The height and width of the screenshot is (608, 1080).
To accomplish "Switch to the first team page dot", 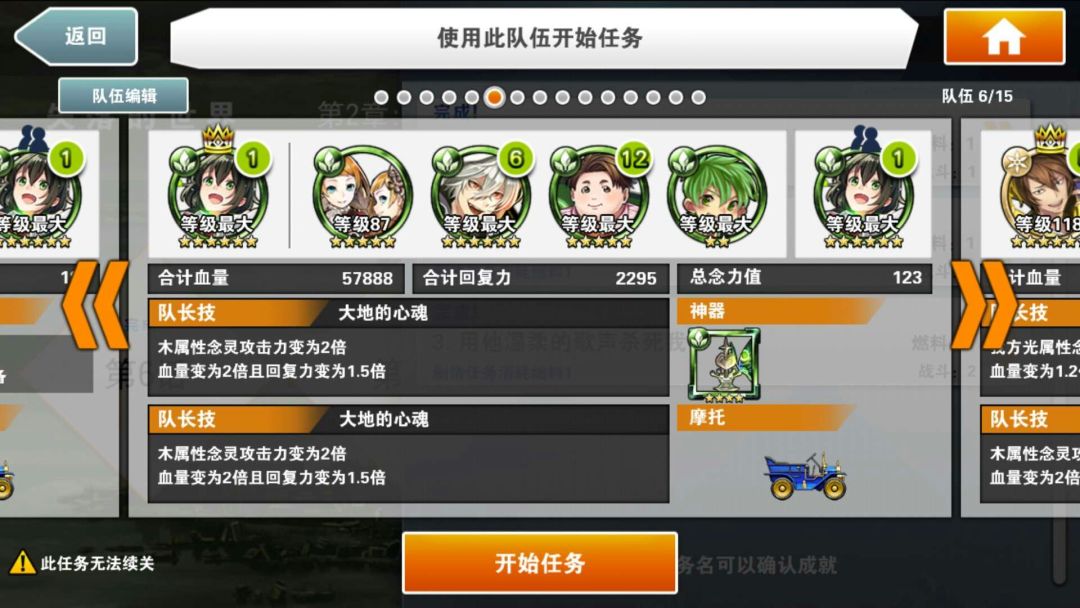I will 381,98.
